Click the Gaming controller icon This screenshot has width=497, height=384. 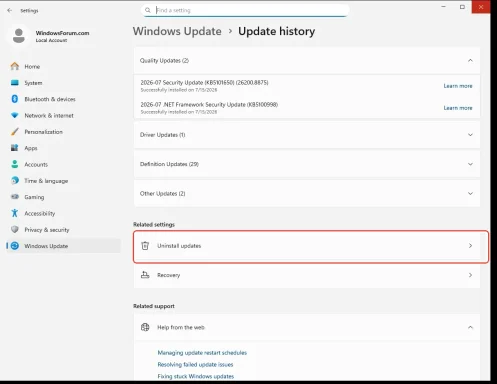(15, 197)
